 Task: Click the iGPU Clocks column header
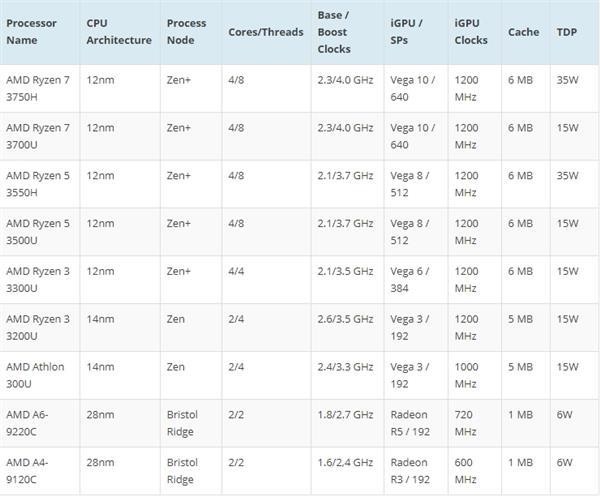coord(471,32)
